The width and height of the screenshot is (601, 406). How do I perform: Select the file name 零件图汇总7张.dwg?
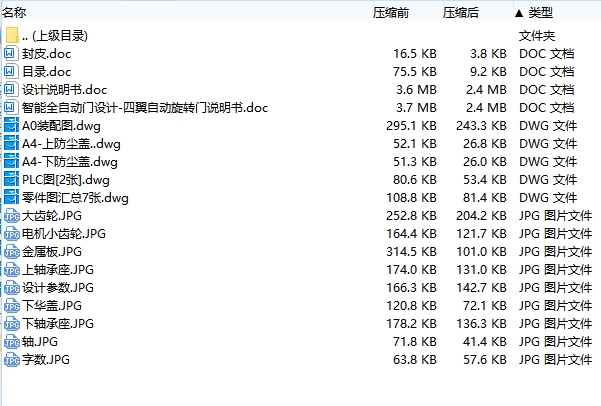click(x=75, y=198)
